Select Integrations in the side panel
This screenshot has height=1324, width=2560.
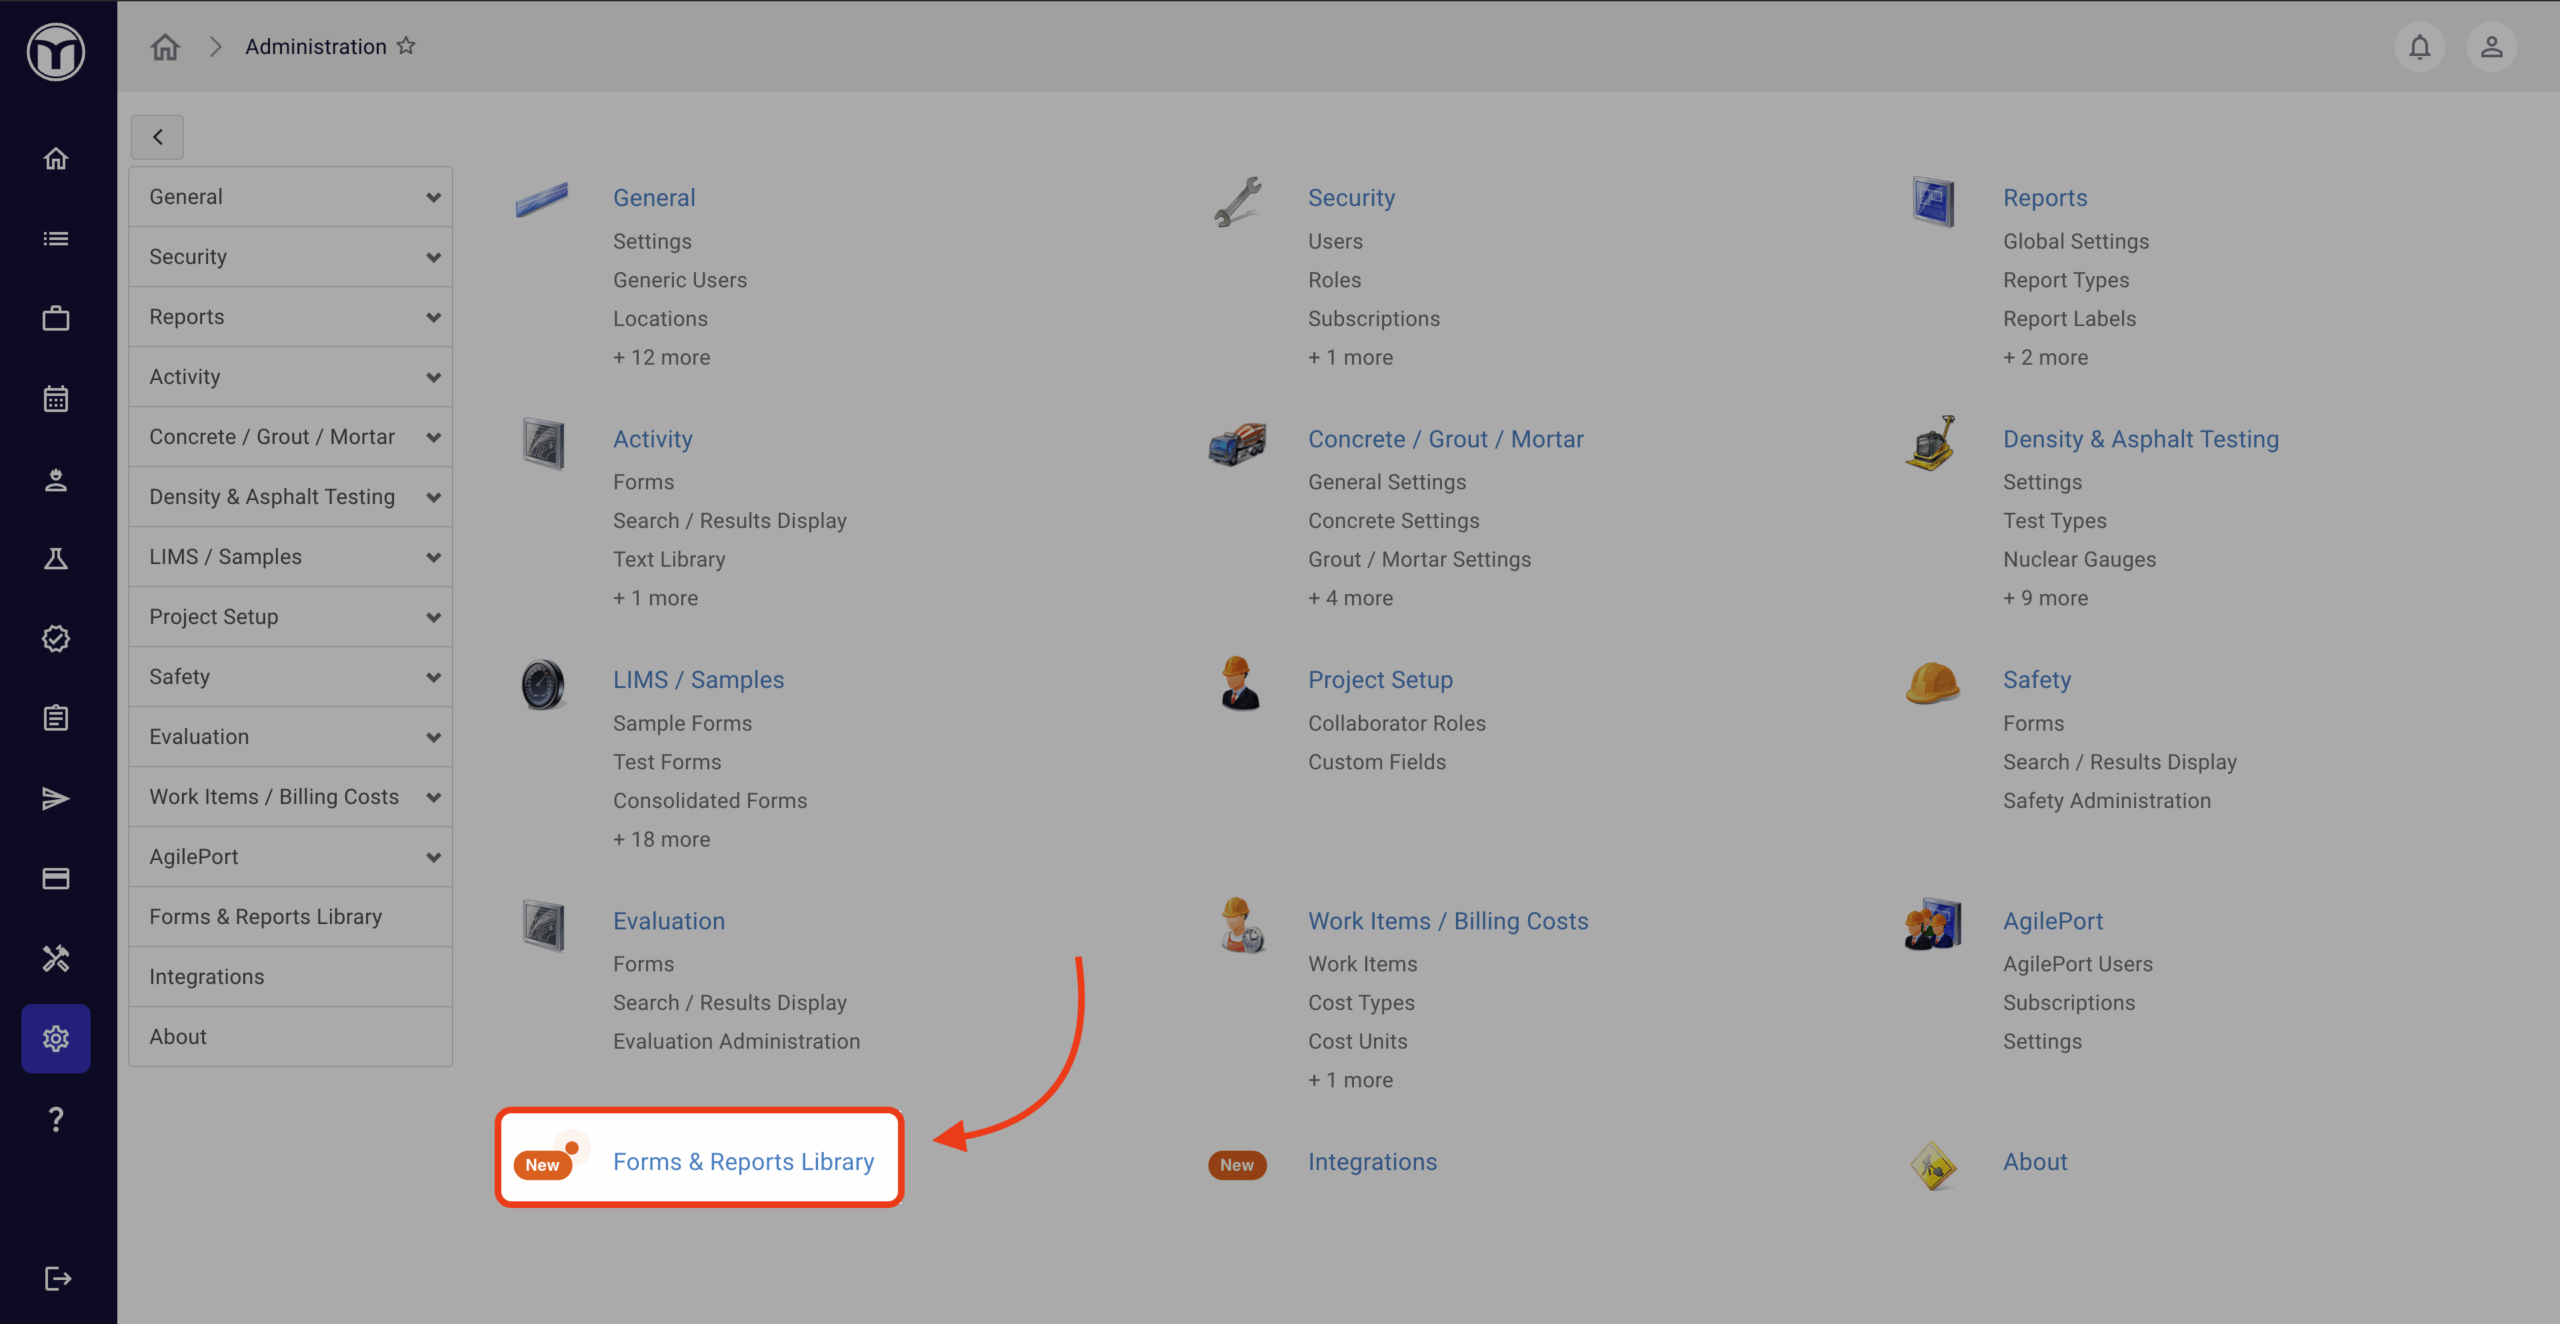tap(207, 977)
